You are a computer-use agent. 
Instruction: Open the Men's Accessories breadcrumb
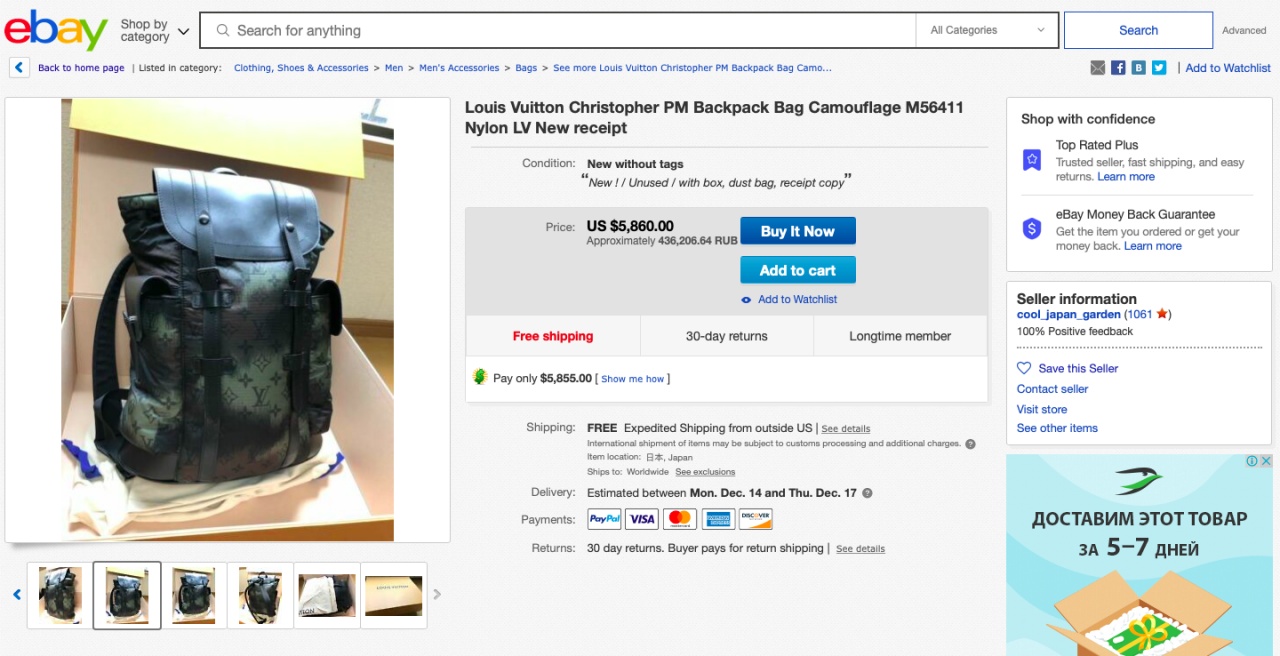[x=459, y=68]
